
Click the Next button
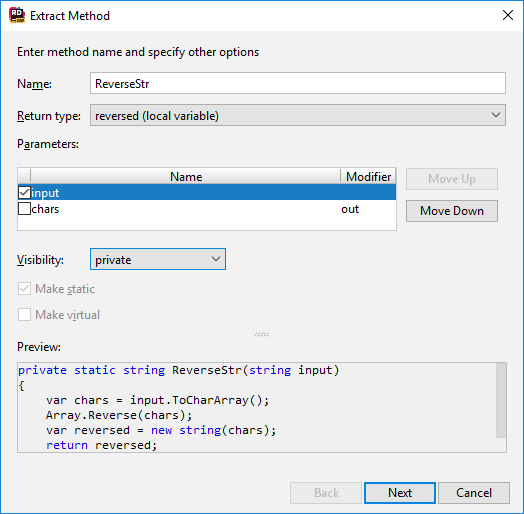(400, 493)
